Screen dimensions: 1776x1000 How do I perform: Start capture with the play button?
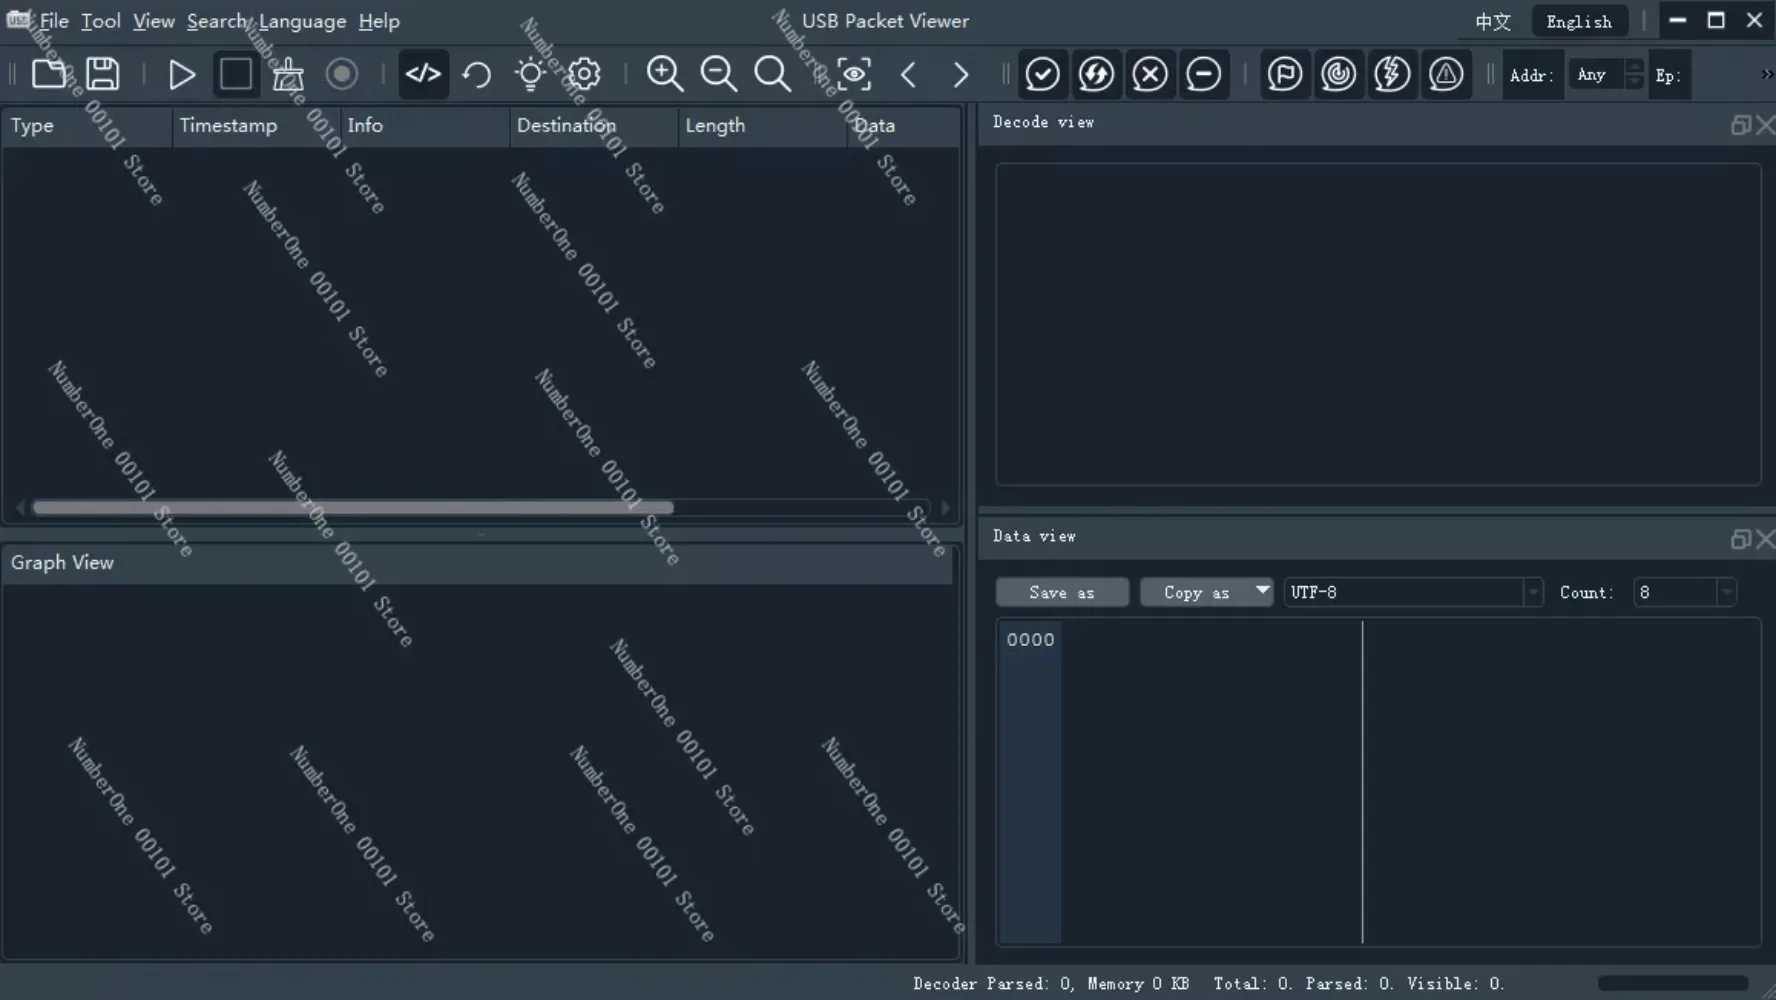(181, 74)
